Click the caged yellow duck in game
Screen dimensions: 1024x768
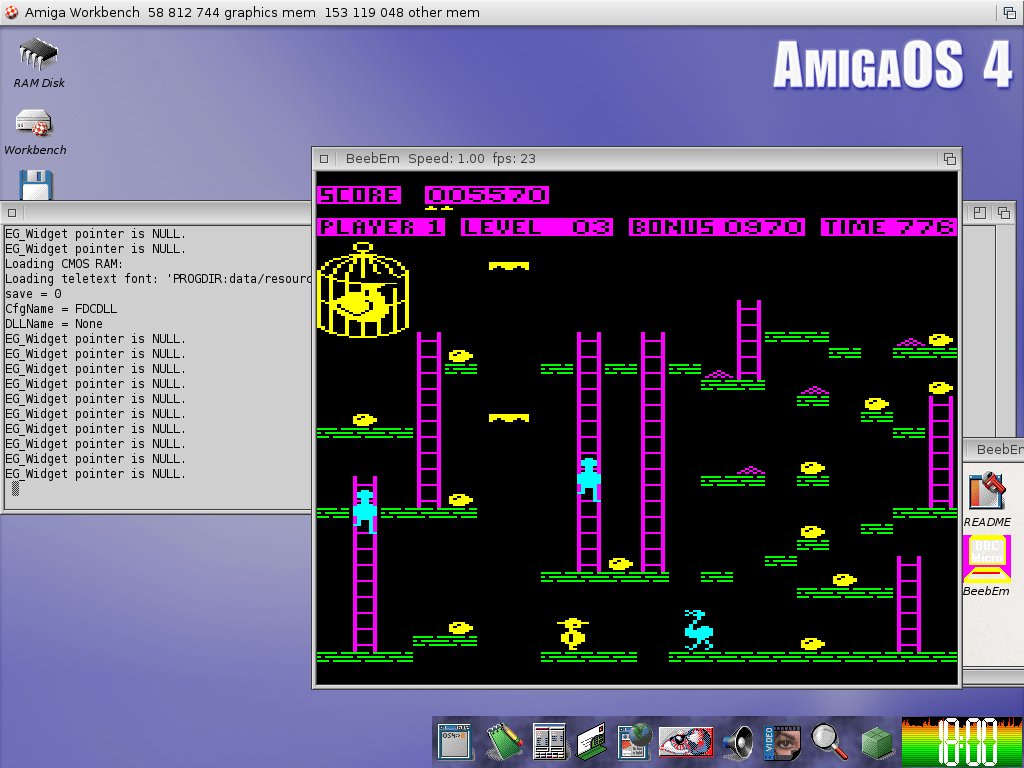[363, 290]
